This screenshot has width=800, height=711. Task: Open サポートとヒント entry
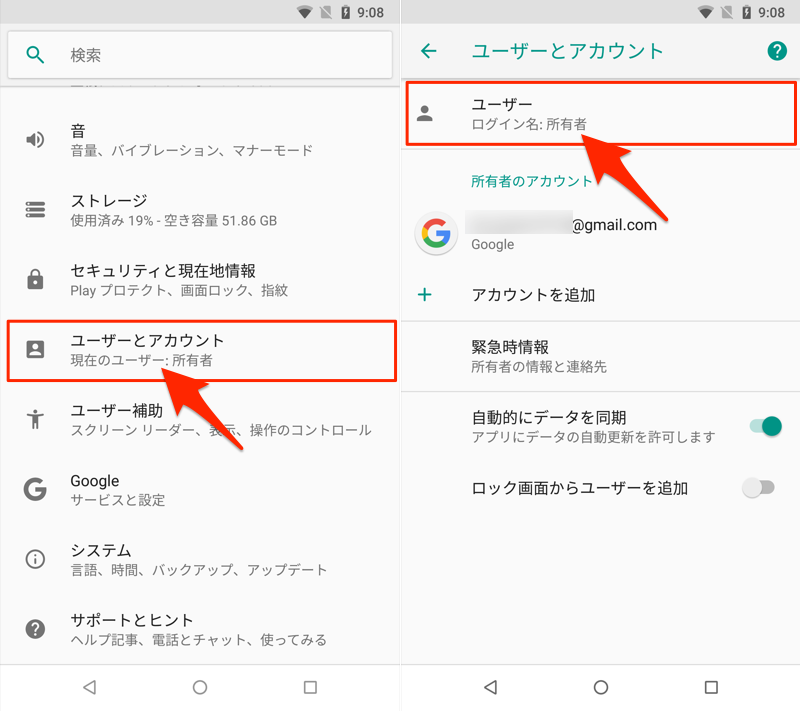tap(200, 629)
